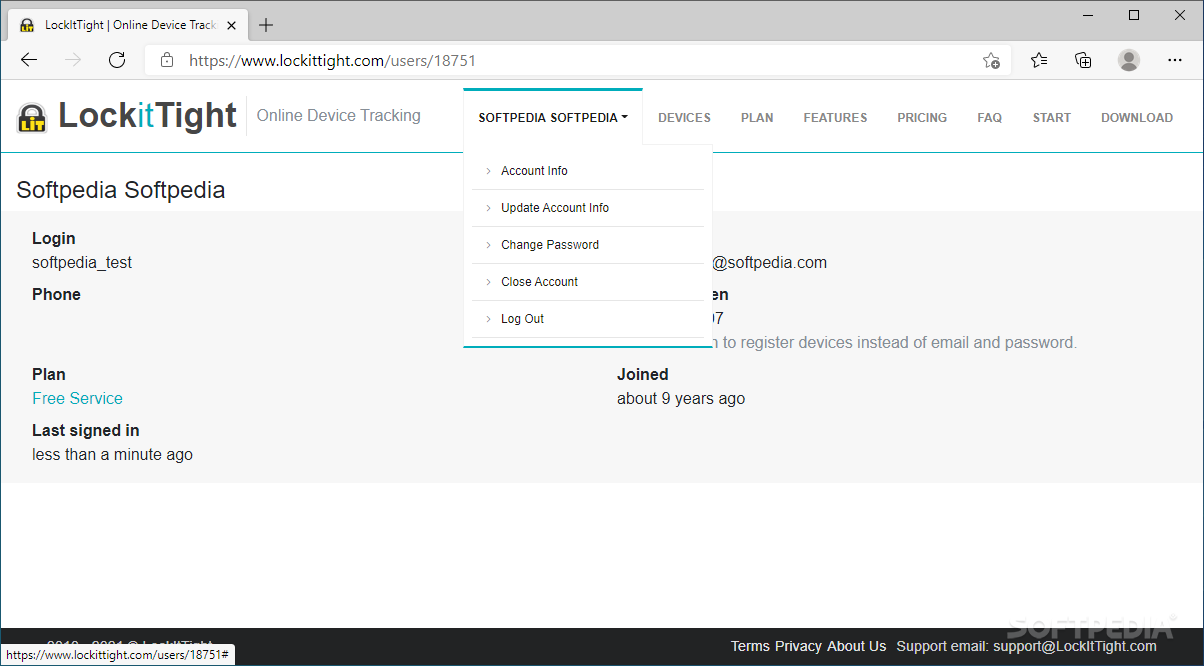Add page to favorites star icon
The width and height of the screenshot is (1204, 666).
tap(991, 60)
